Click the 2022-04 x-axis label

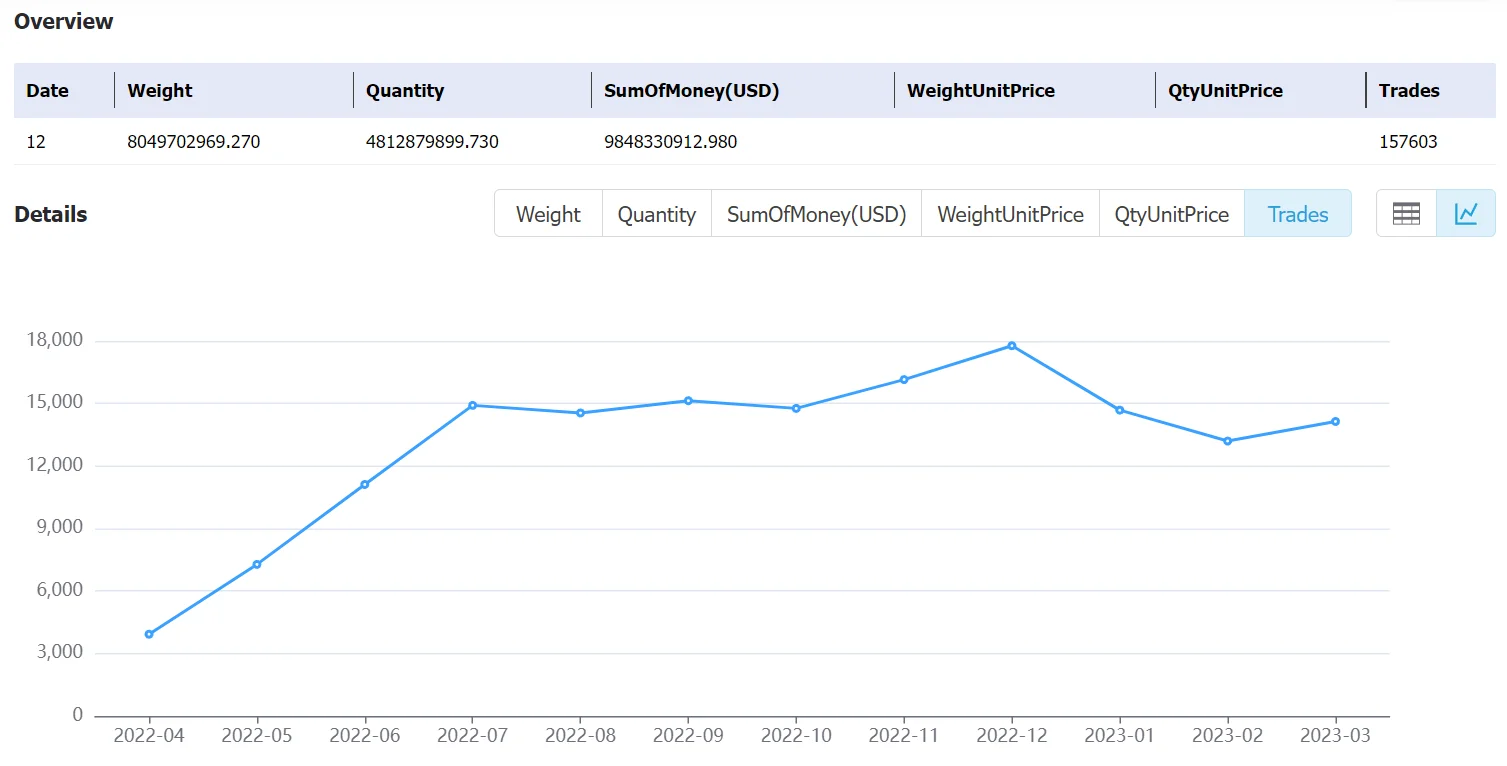click(x=149, y=736)
